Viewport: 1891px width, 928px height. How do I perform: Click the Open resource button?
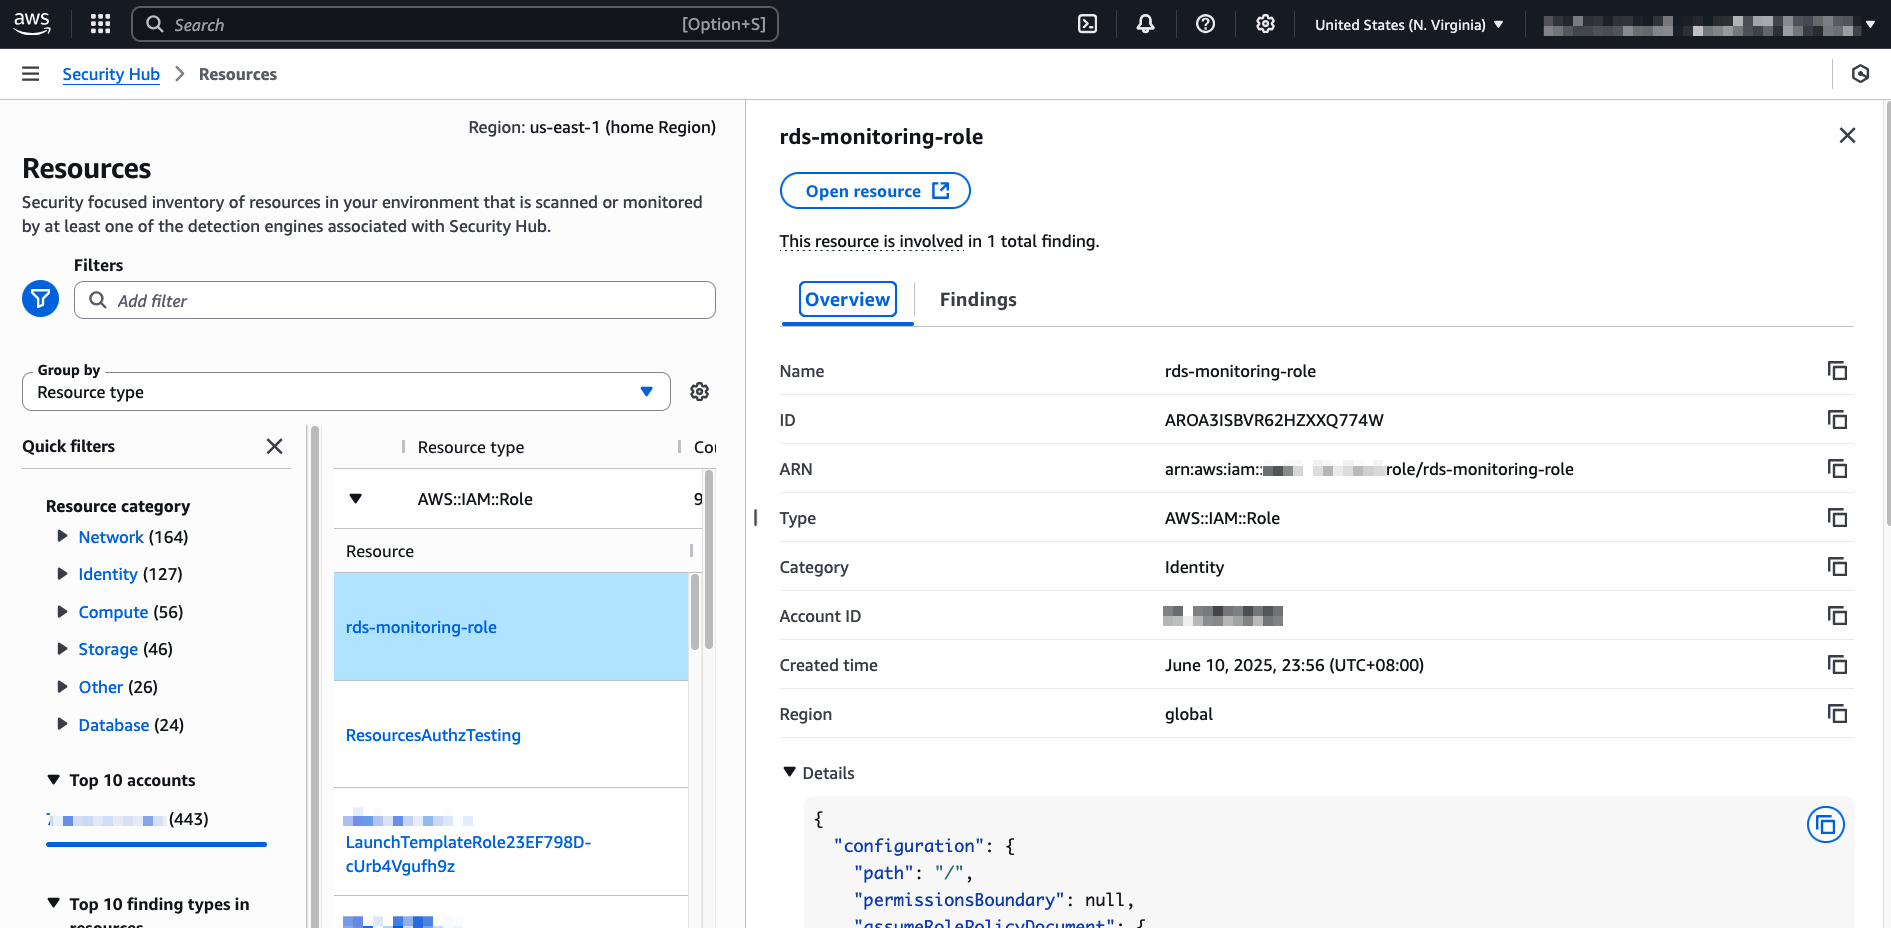click(875, 191)
